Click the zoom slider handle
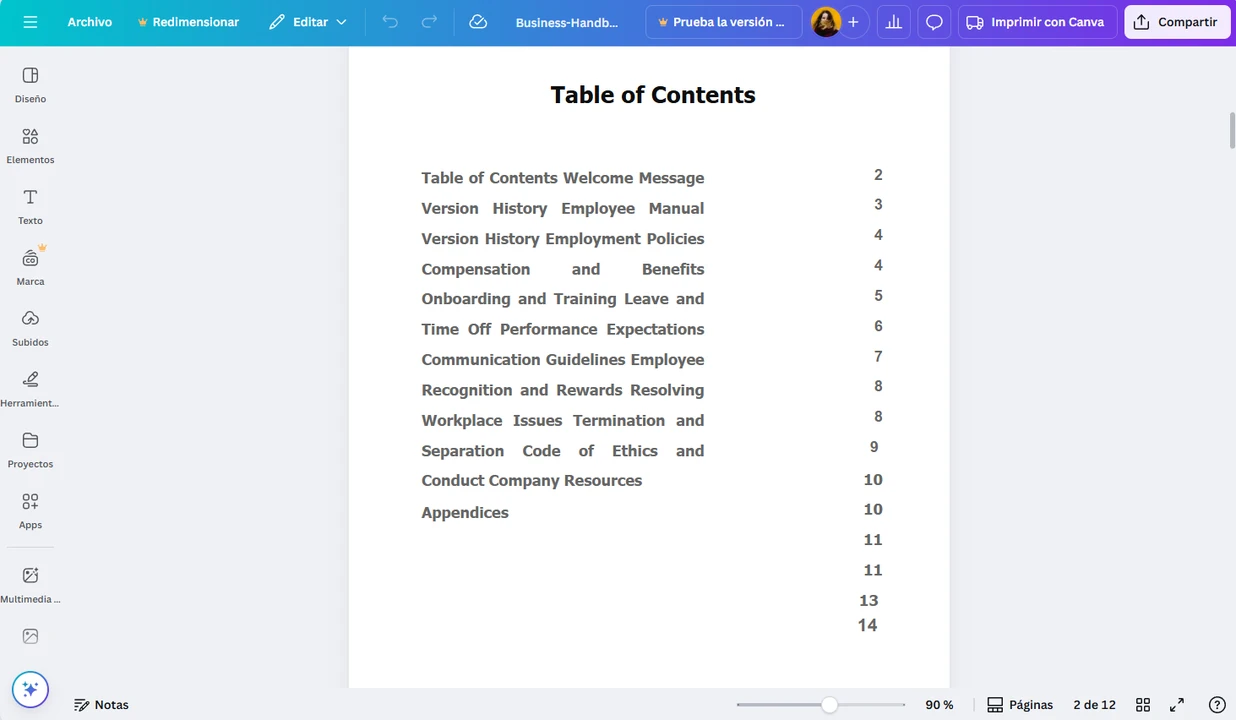Viewport: 1236px width, 720px height. (829, 705)
